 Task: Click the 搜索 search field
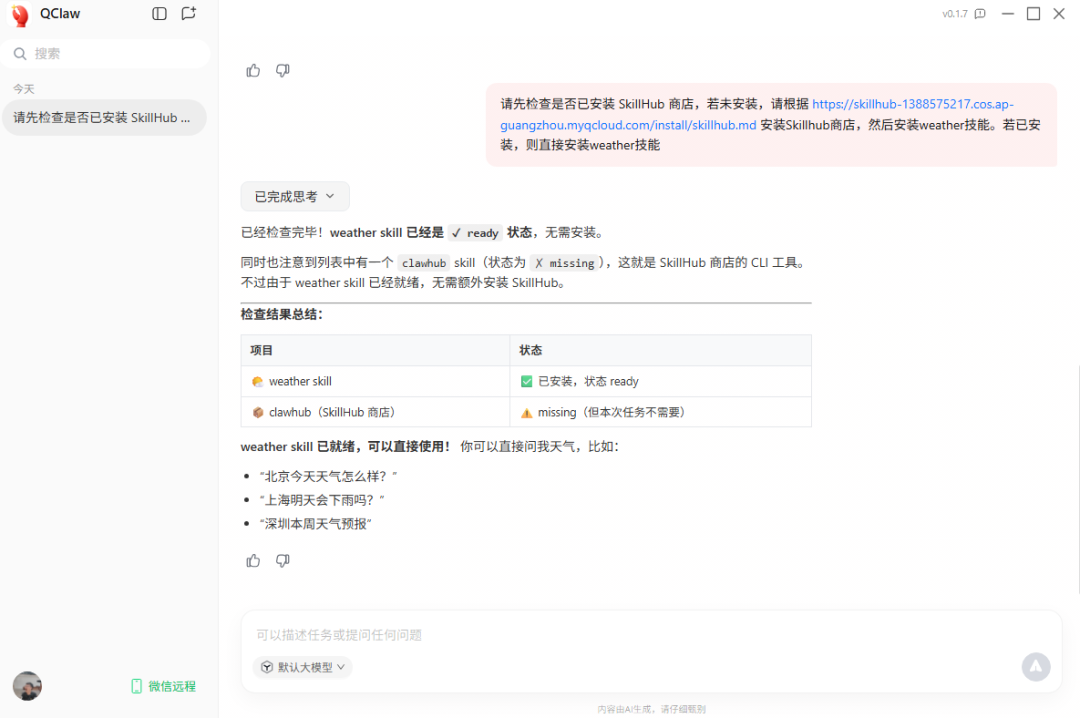(x=105, y=54)
